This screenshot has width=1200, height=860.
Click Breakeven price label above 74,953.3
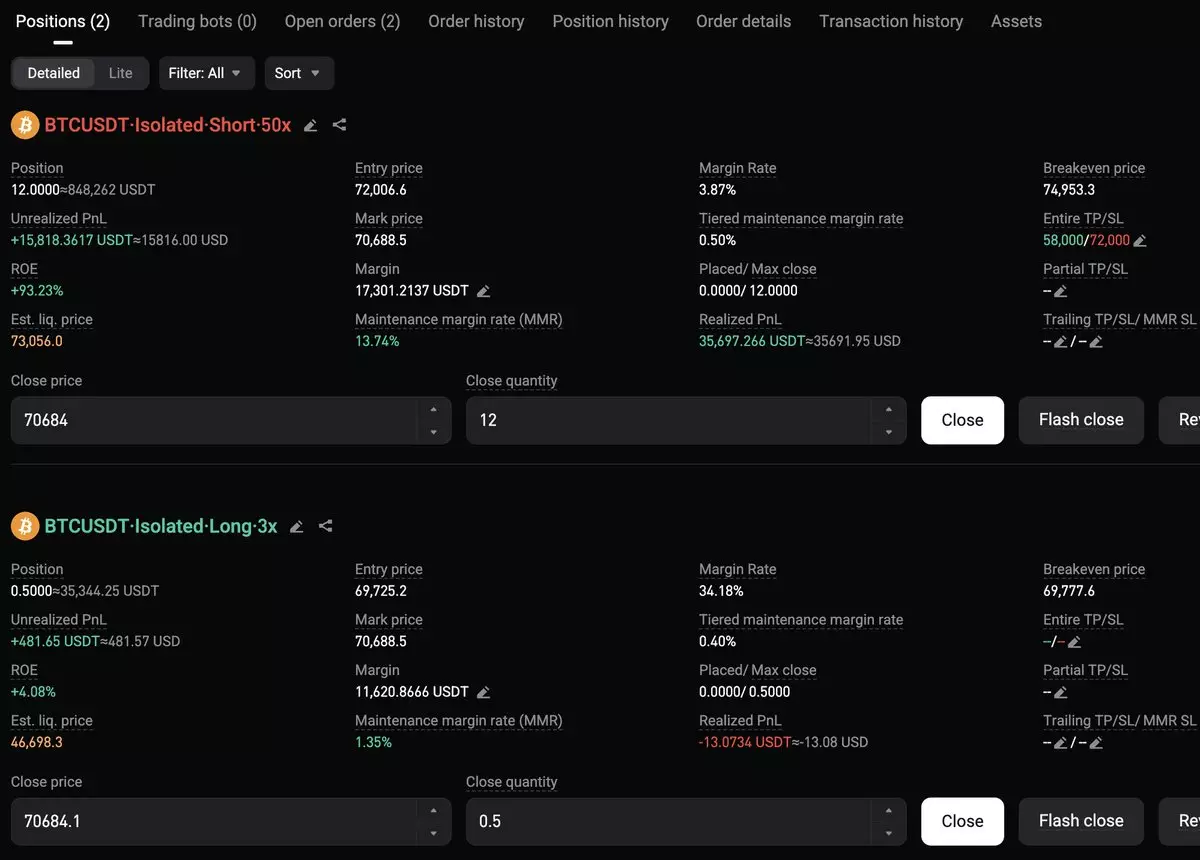[x=1094, y=168]
